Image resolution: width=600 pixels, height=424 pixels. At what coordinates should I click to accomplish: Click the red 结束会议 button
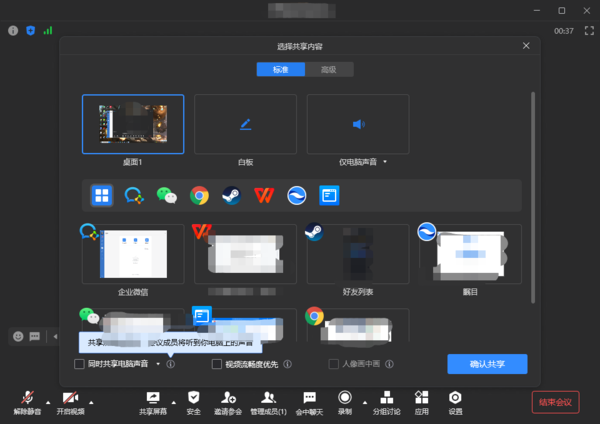554,402
